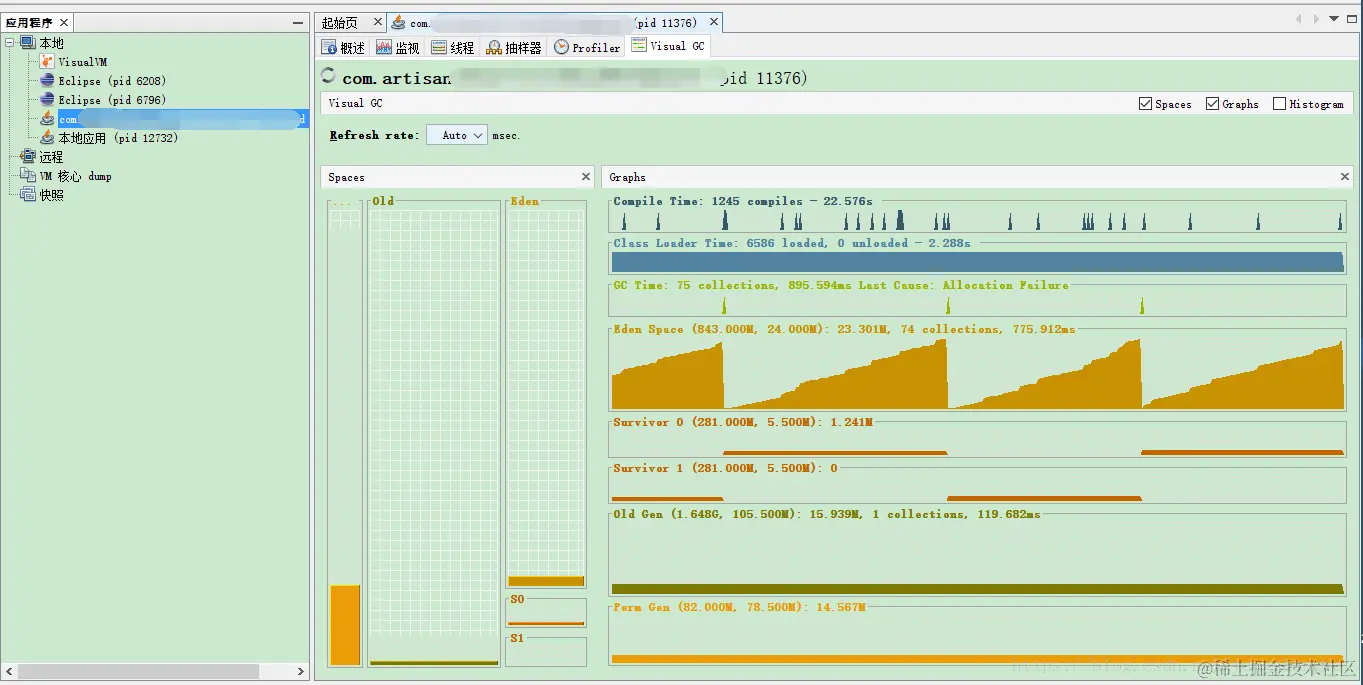Viewport: 1363px width, 685px height.
Task: Select 本地应用 (pid 12732) in the tree
Action: tap(118, 138)
